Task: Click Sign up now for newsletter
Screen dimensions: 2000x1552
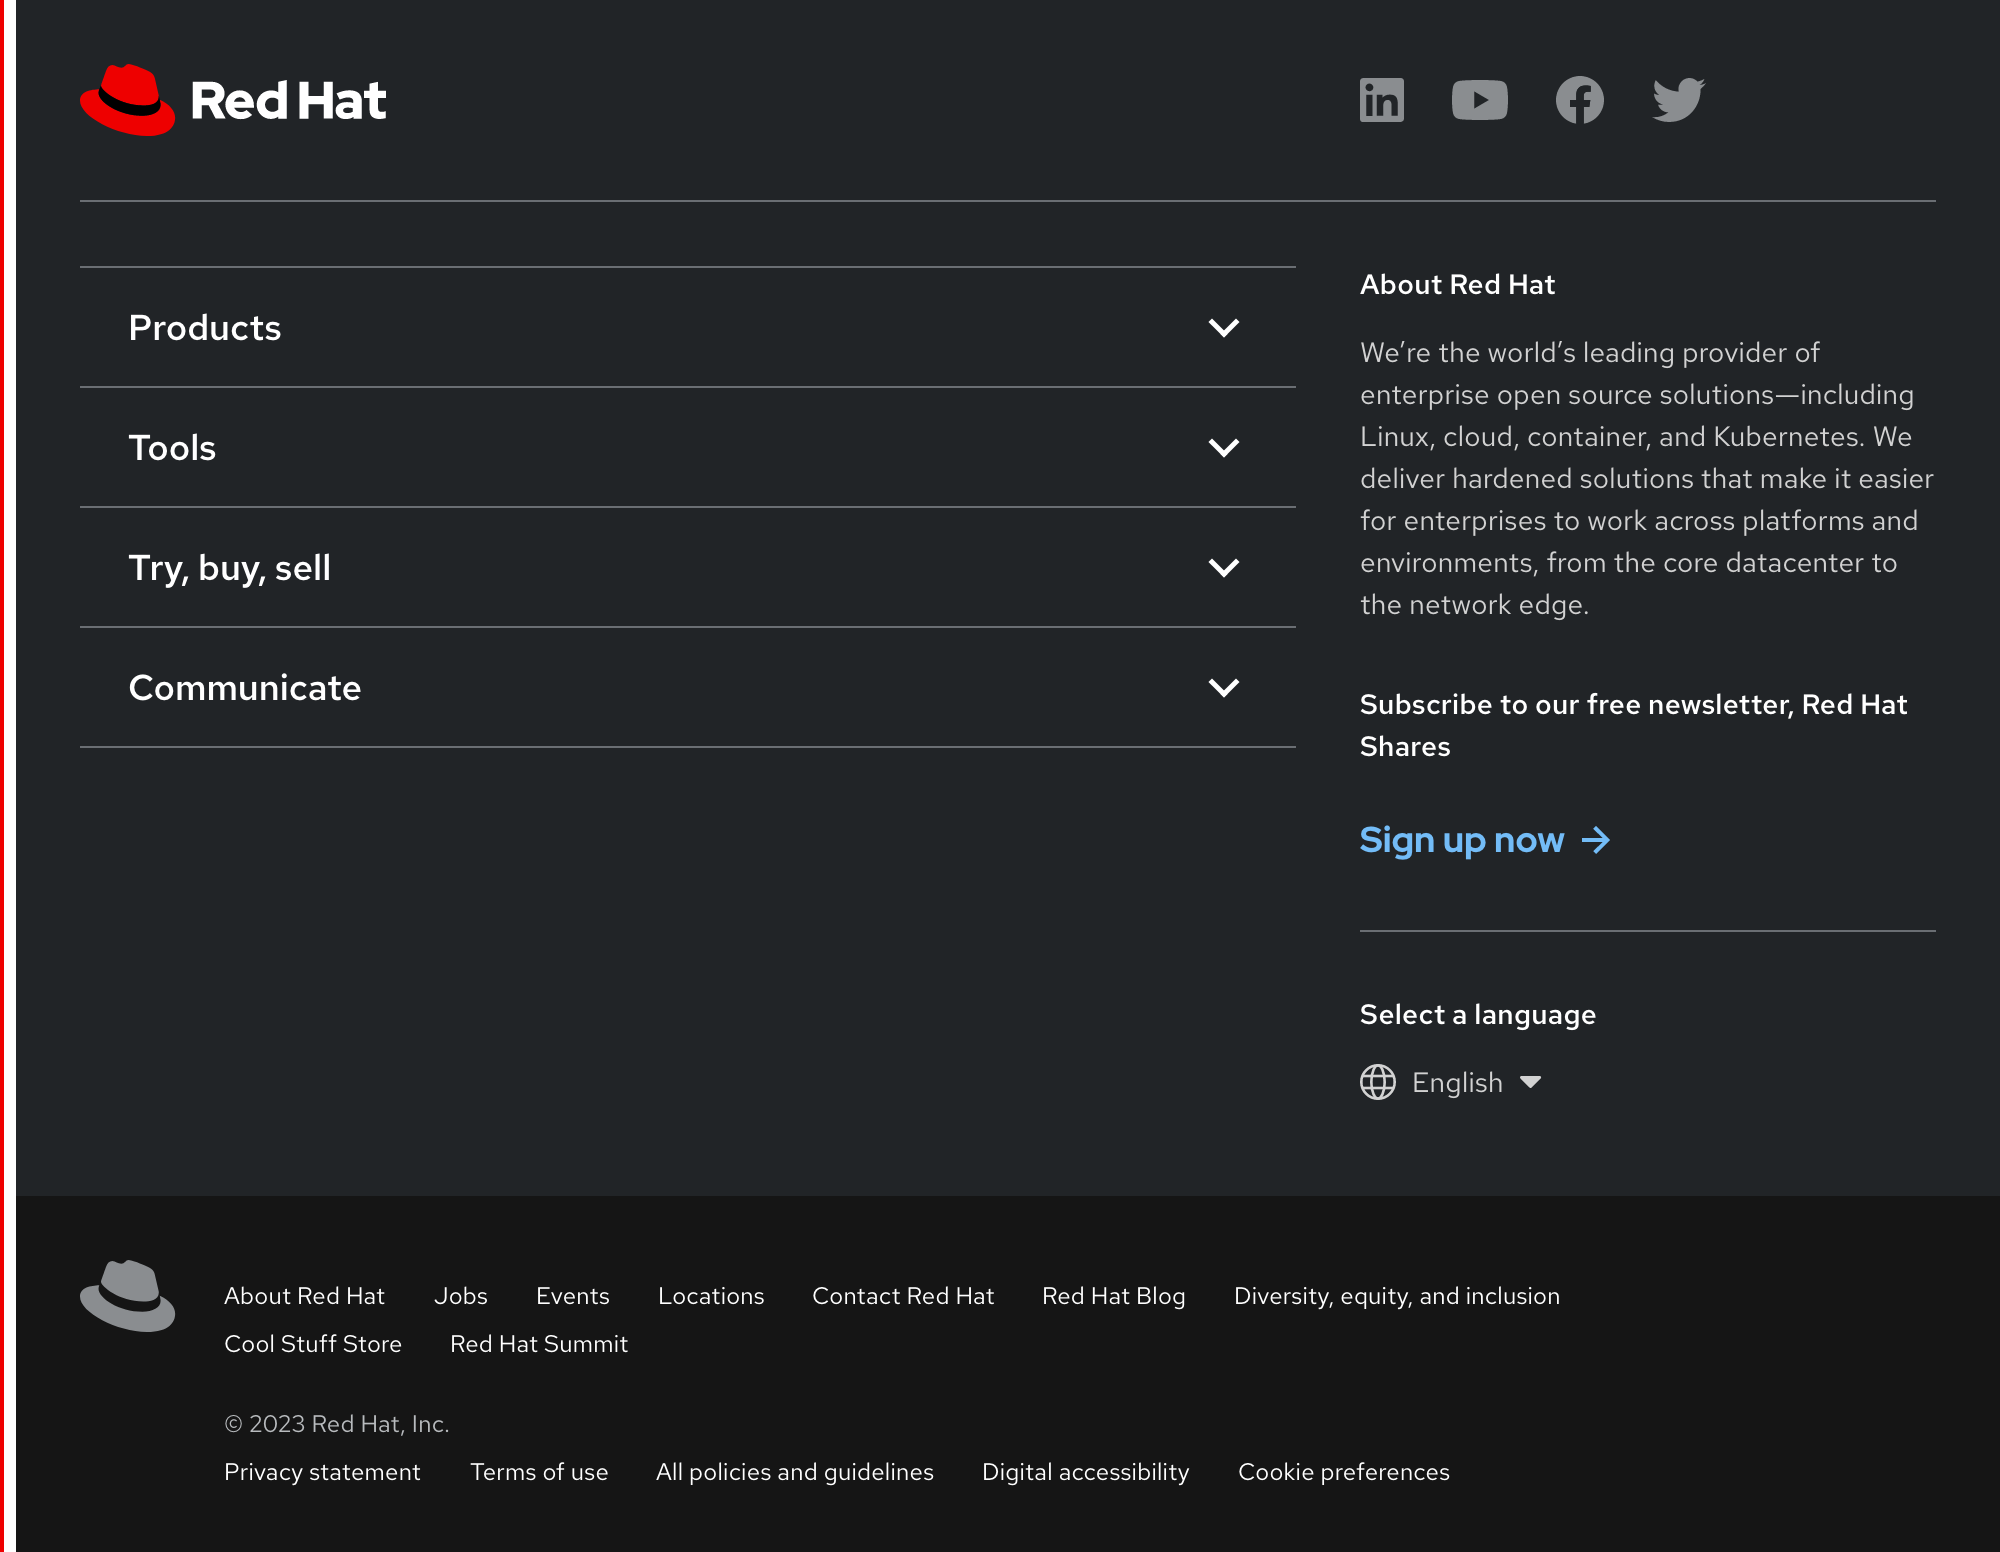Action: [x=1462, y=840]
